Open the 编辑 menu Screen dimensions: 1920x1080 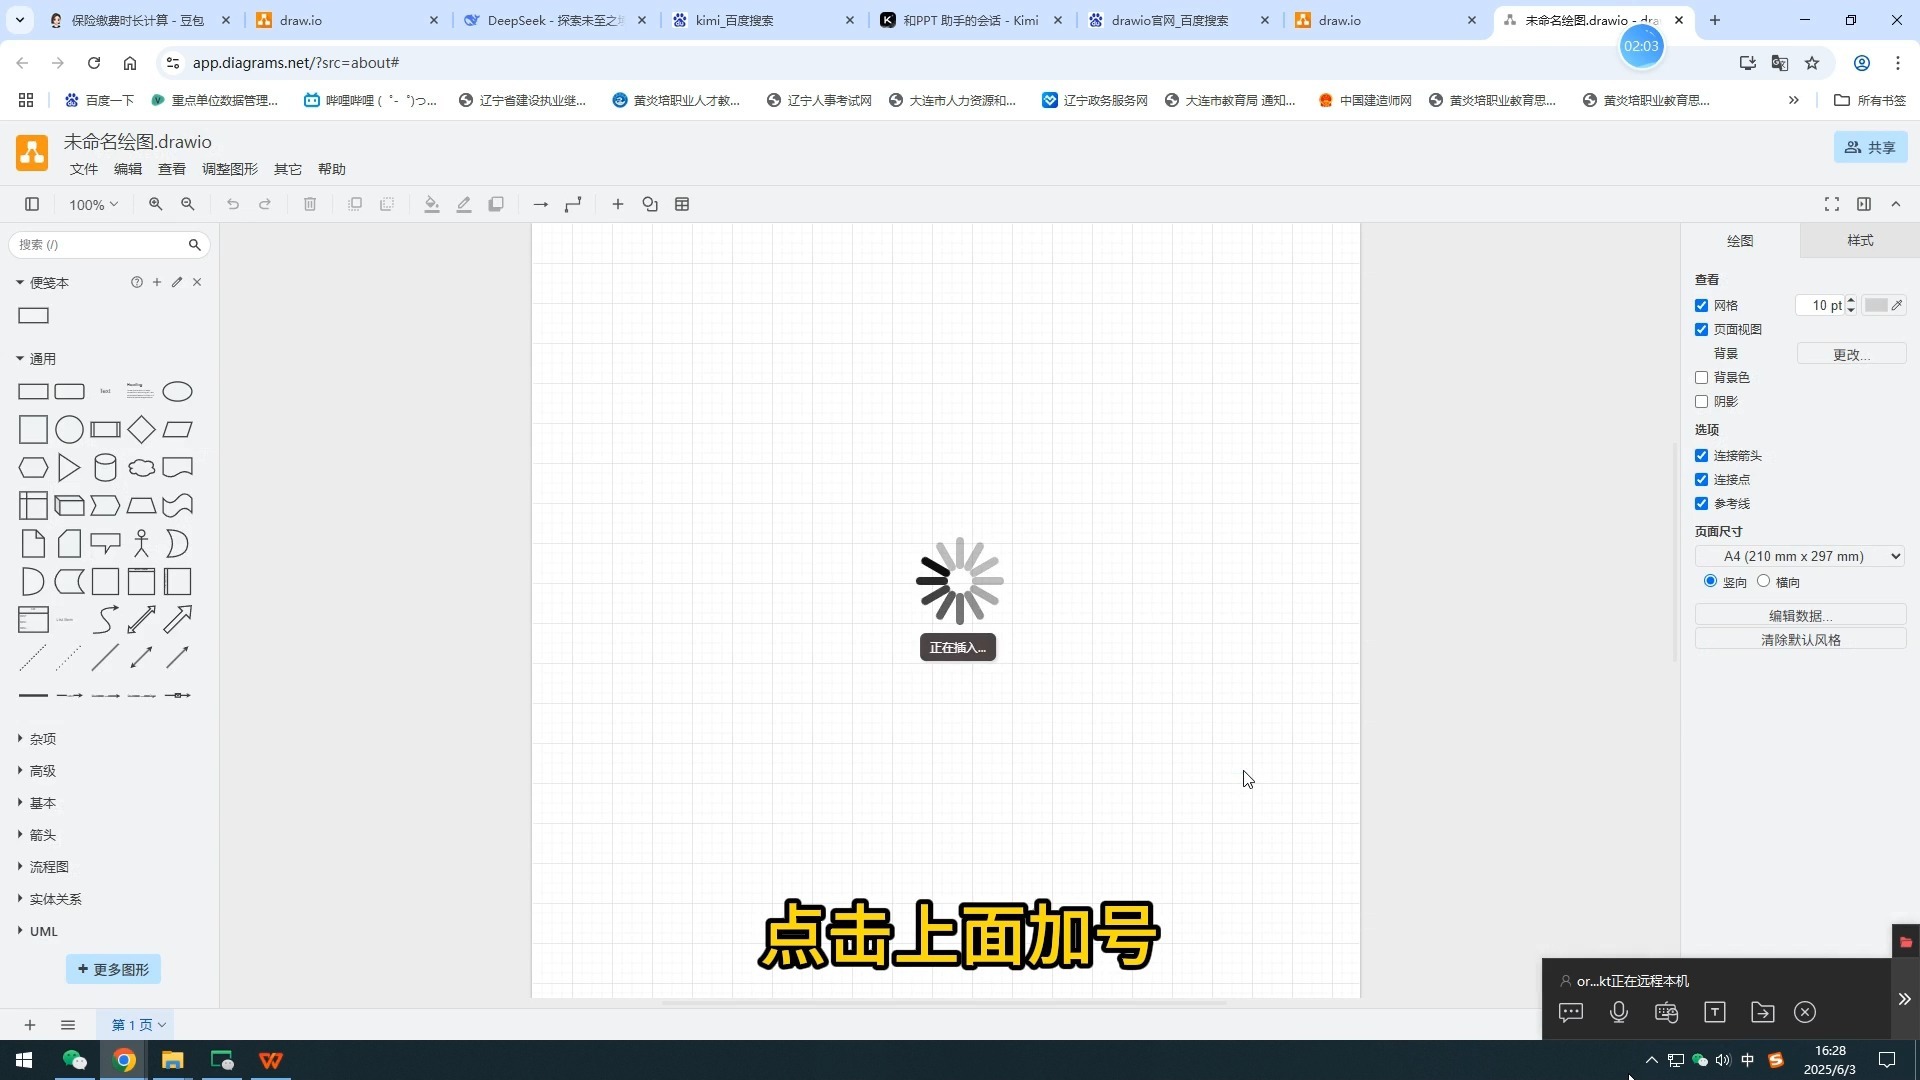(x=128, y=169)
